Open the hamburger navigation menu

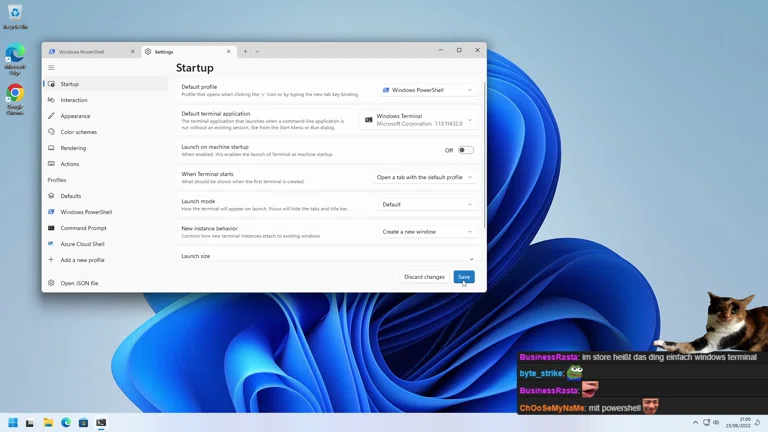51,68
